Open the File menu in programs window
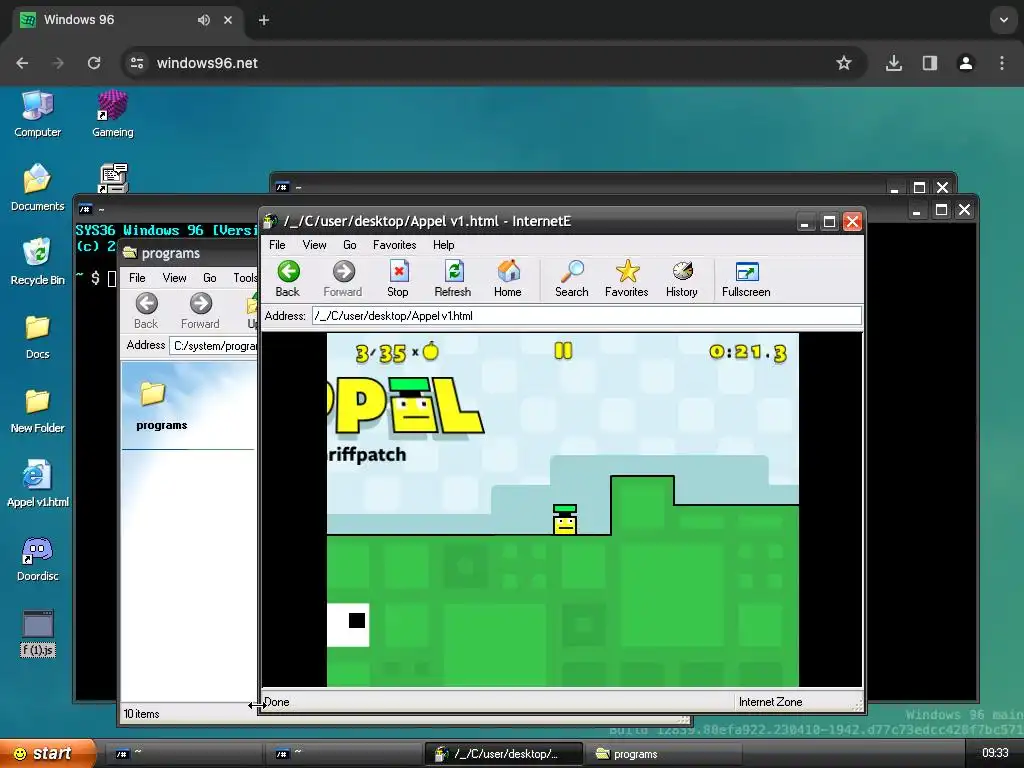The height and width of the screenshot is (768, 1024). (x=137, y=278)
